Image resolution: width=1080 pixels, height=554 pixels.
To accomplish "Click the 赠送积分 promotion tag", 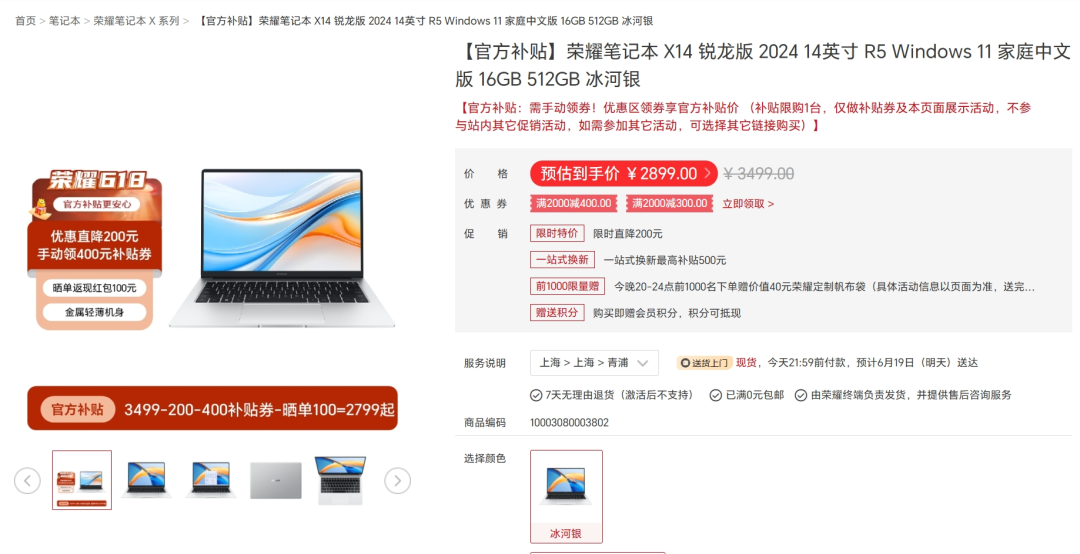I will coord(557,312).
